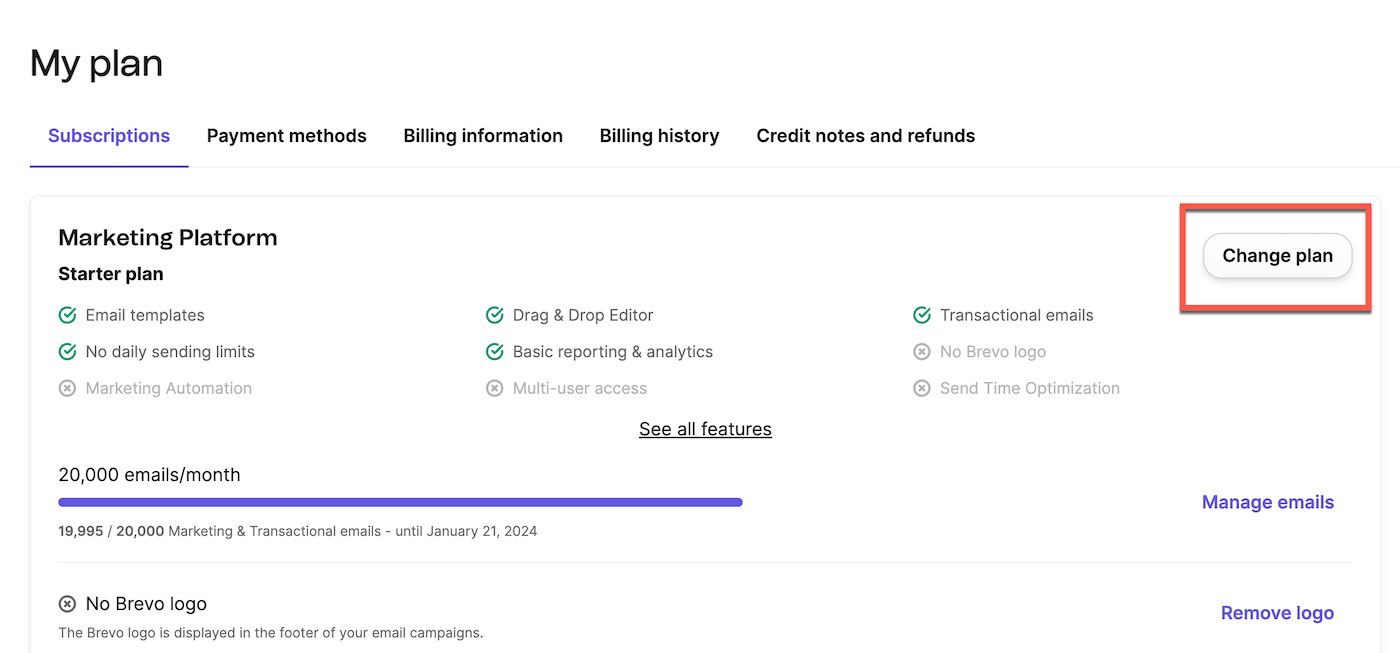Screen dimensions: 1400x653
Task: Click the Multi-user access gray X icon
Action: point(494,388)
